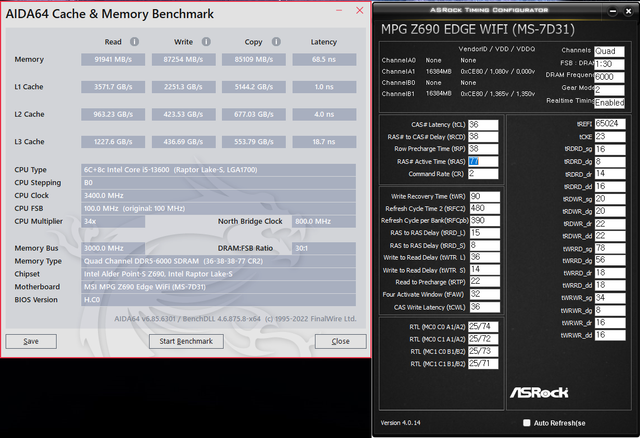Click the info icon next to Copy
Image resolution: width=640 pixels, height=438 pixels.
click(276, 42)
